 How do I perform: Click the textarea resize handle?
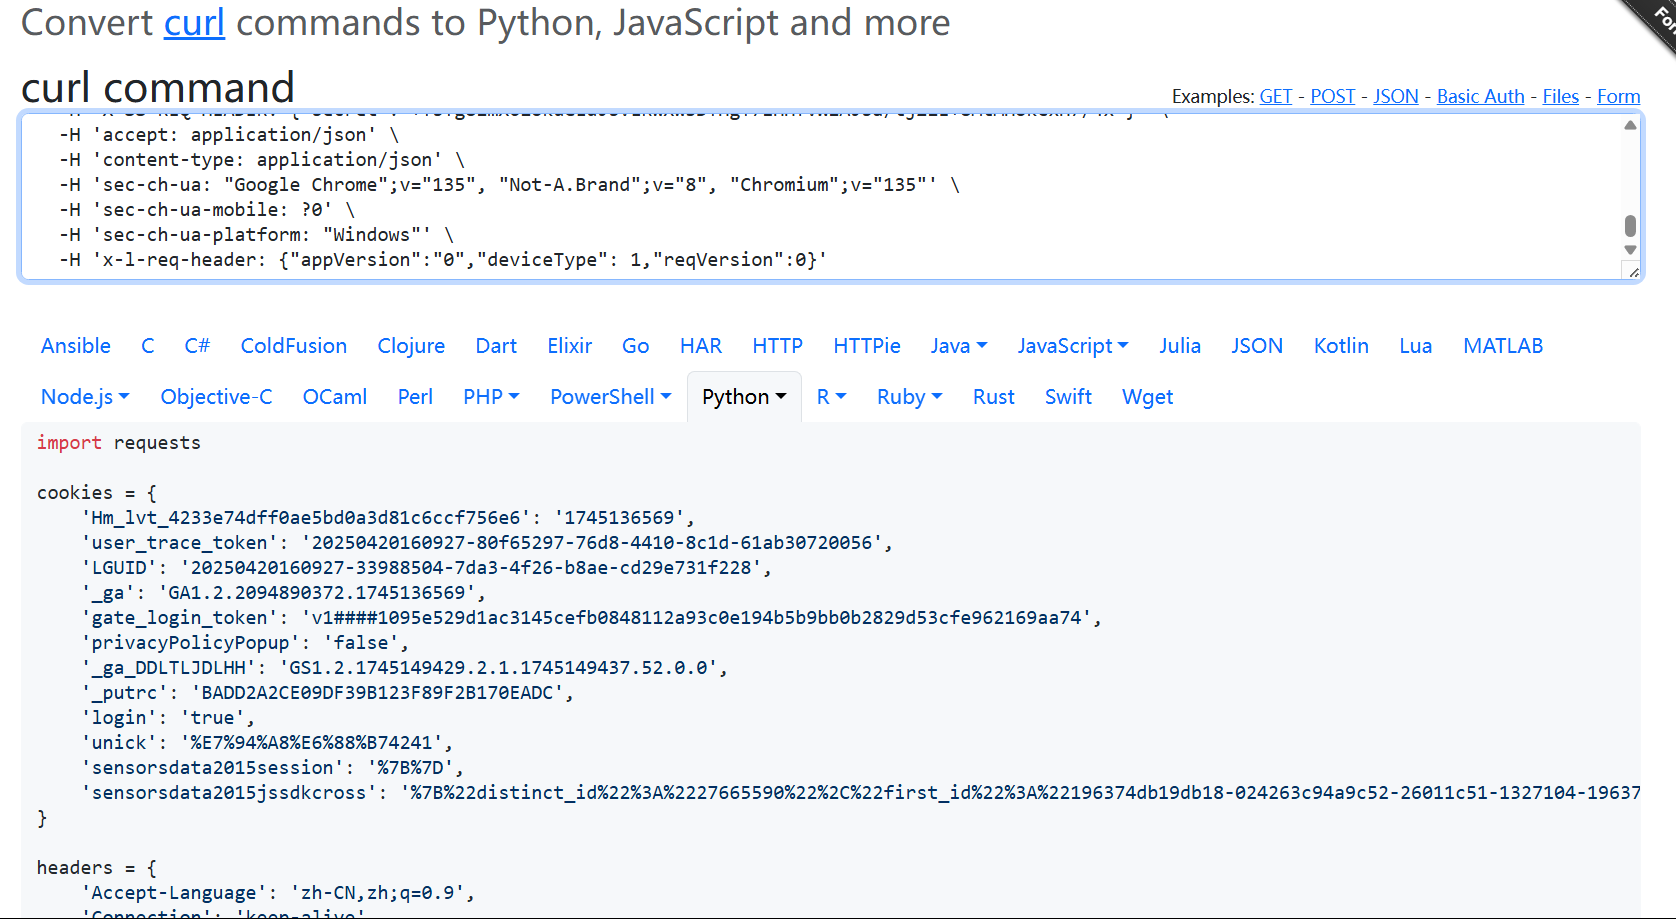(x=1633, y=272)
